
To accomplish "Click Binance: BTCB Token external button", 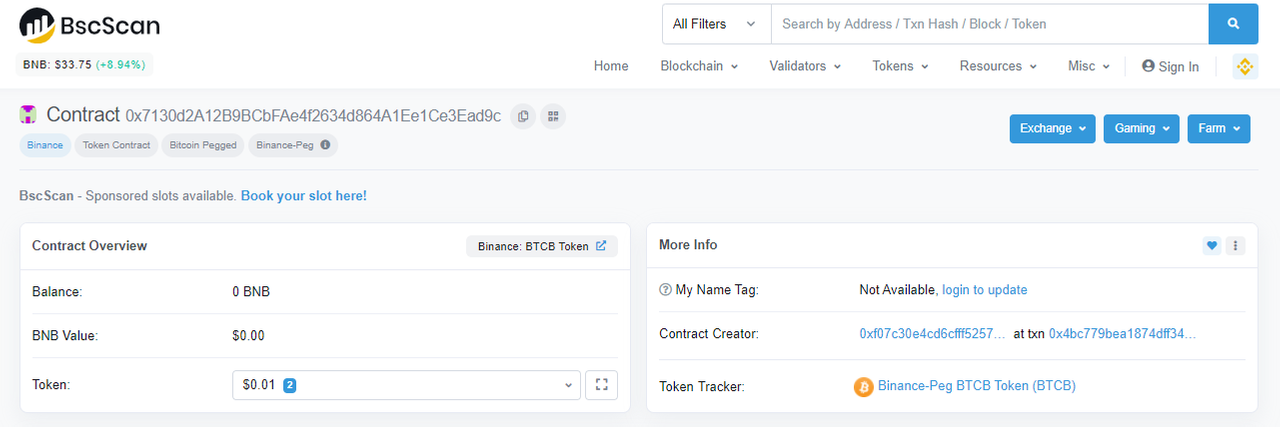I will [542, 246].
